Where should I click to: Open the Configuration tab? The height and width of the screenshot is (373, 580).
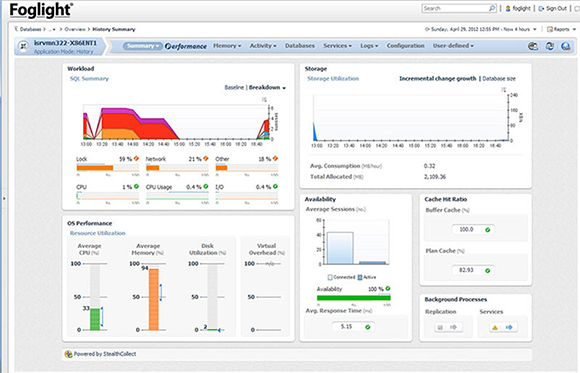coord(405,46)
